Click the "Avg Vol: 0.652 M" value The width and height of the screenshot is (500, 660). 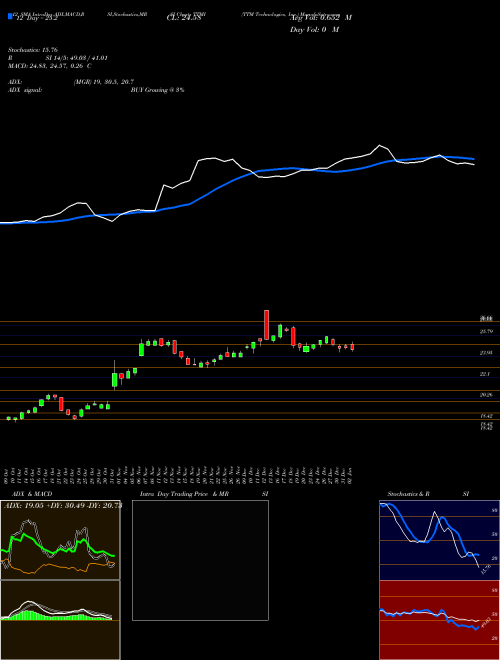click(x=321, y=18)
